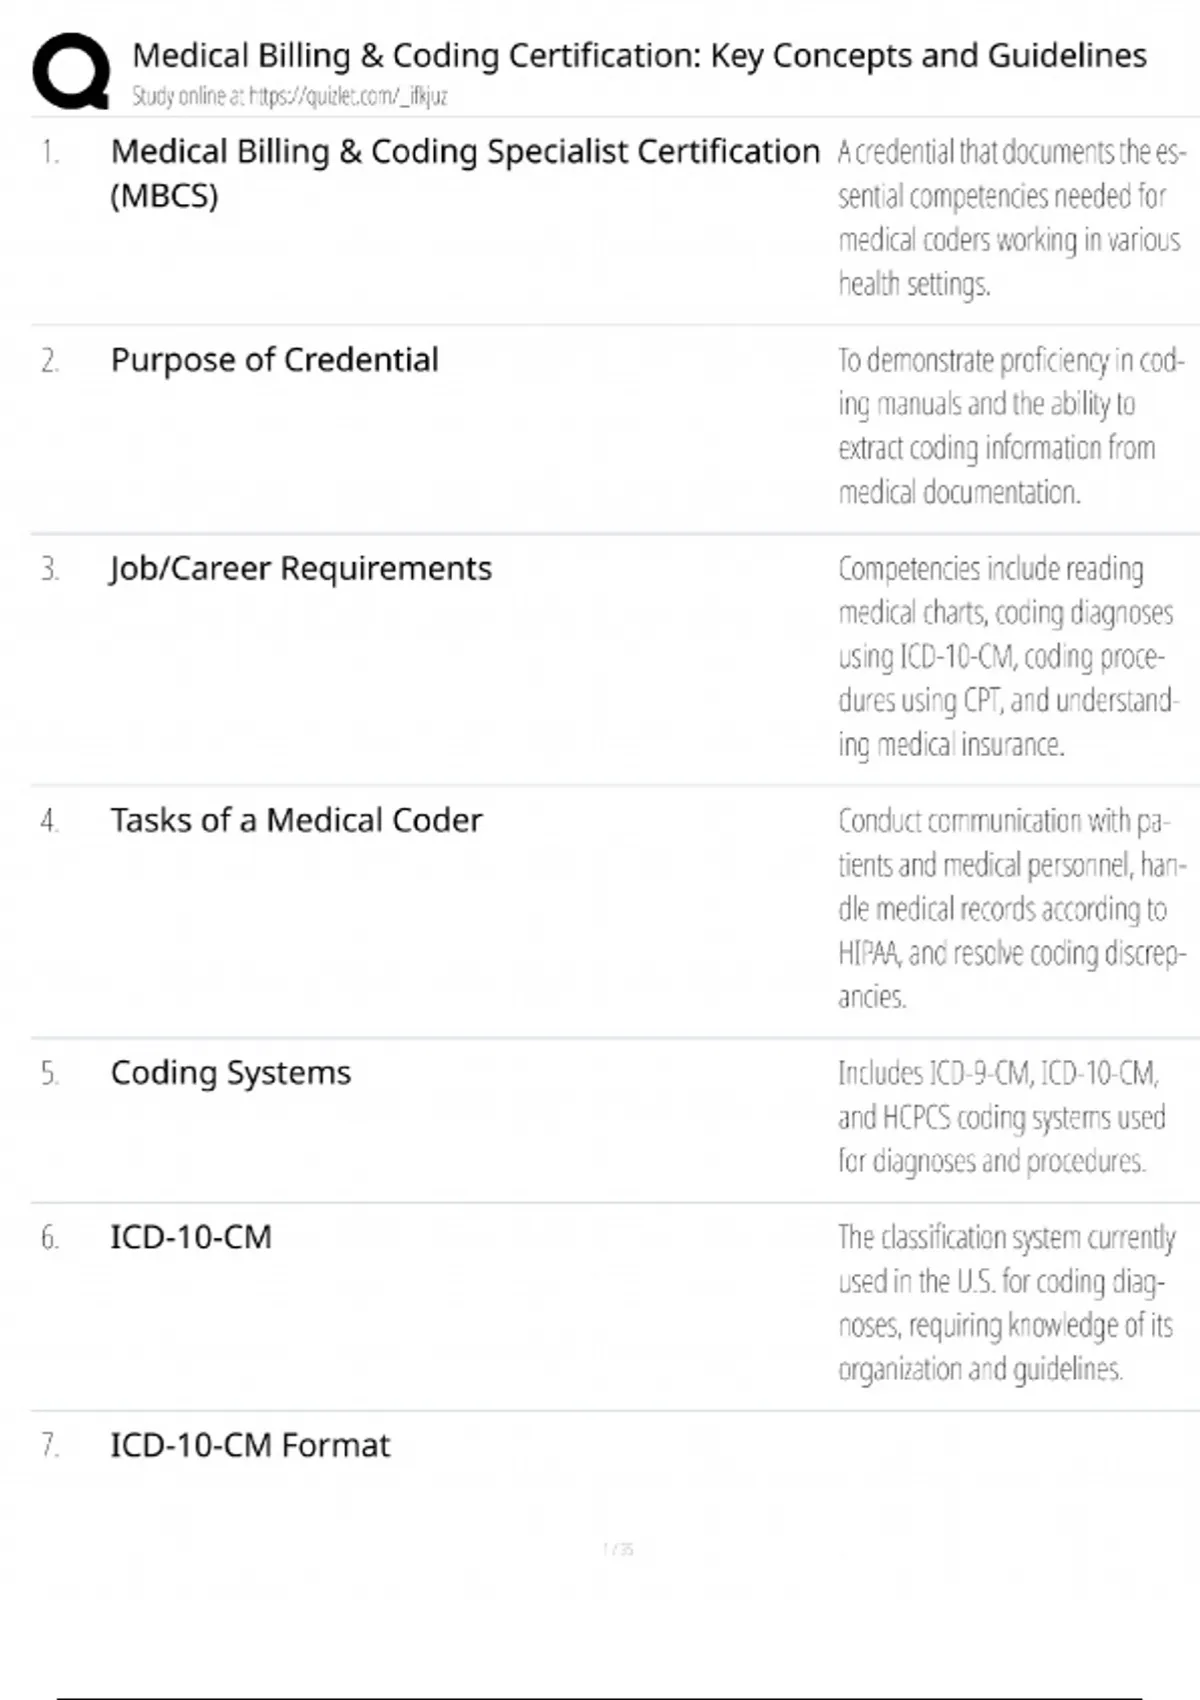
Task: Click the definition starting 'To demonstrate proficiency'
Action: (x=1010, y=426)
